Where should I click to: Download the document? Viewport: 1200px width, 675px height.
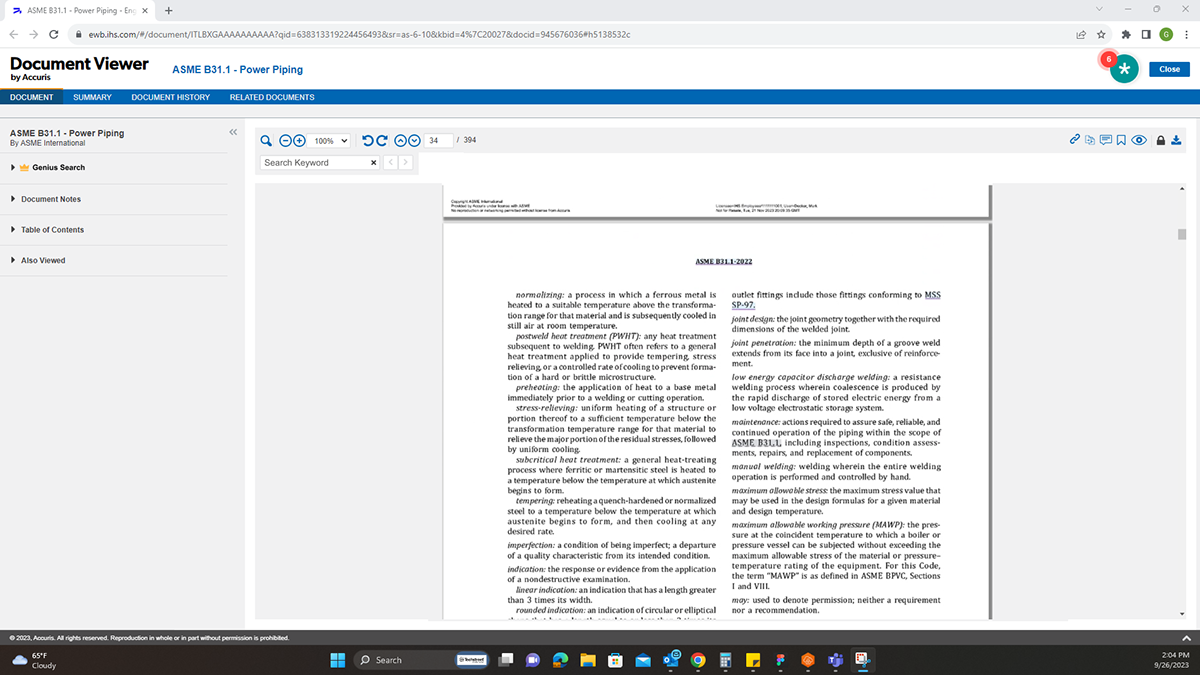1176,140
